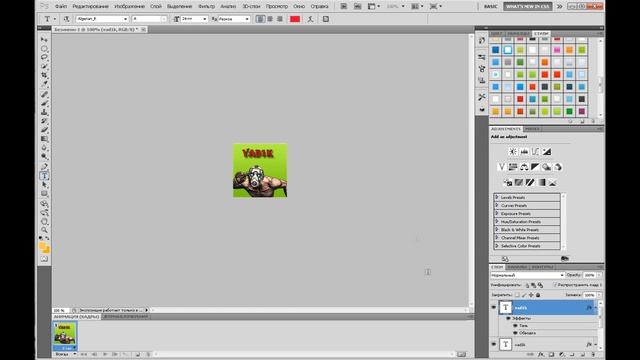The height and width of the screenshot is (360, 640).
Task: Click the layer opacity field
Action: [x=589, y=275]
